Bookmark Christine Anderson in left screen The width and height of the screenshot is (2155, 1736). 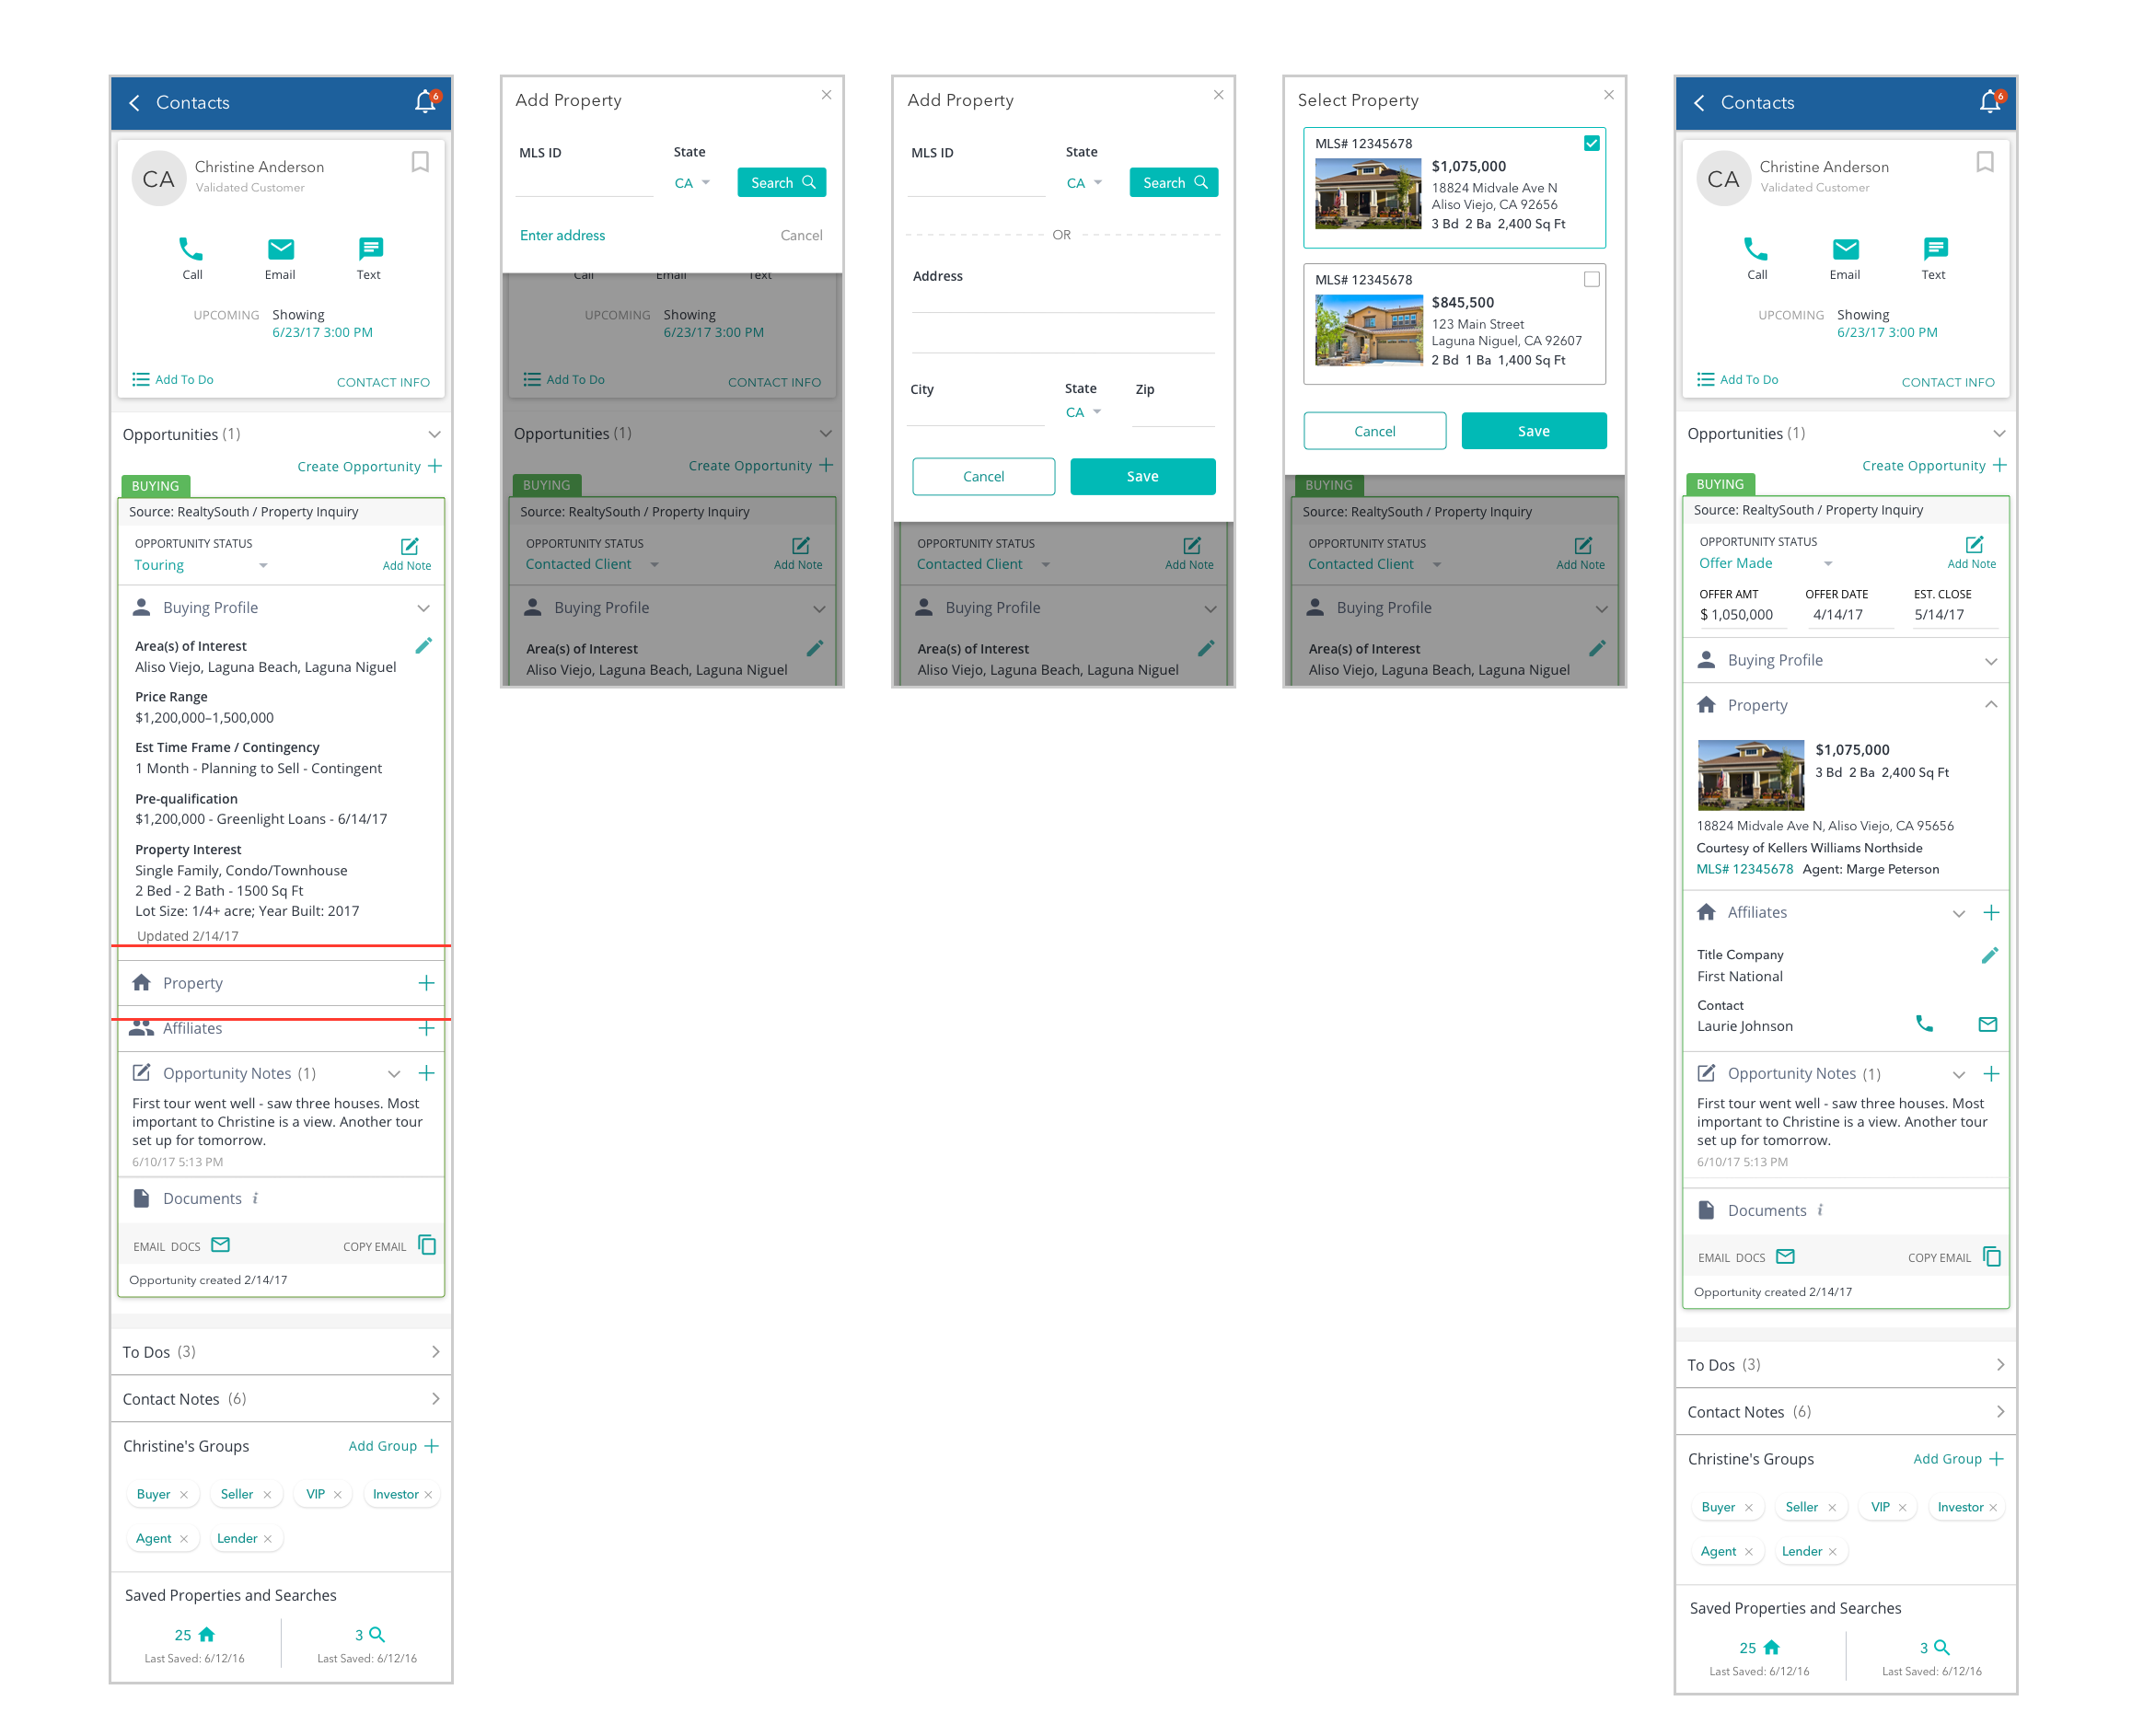click(420, 162)
